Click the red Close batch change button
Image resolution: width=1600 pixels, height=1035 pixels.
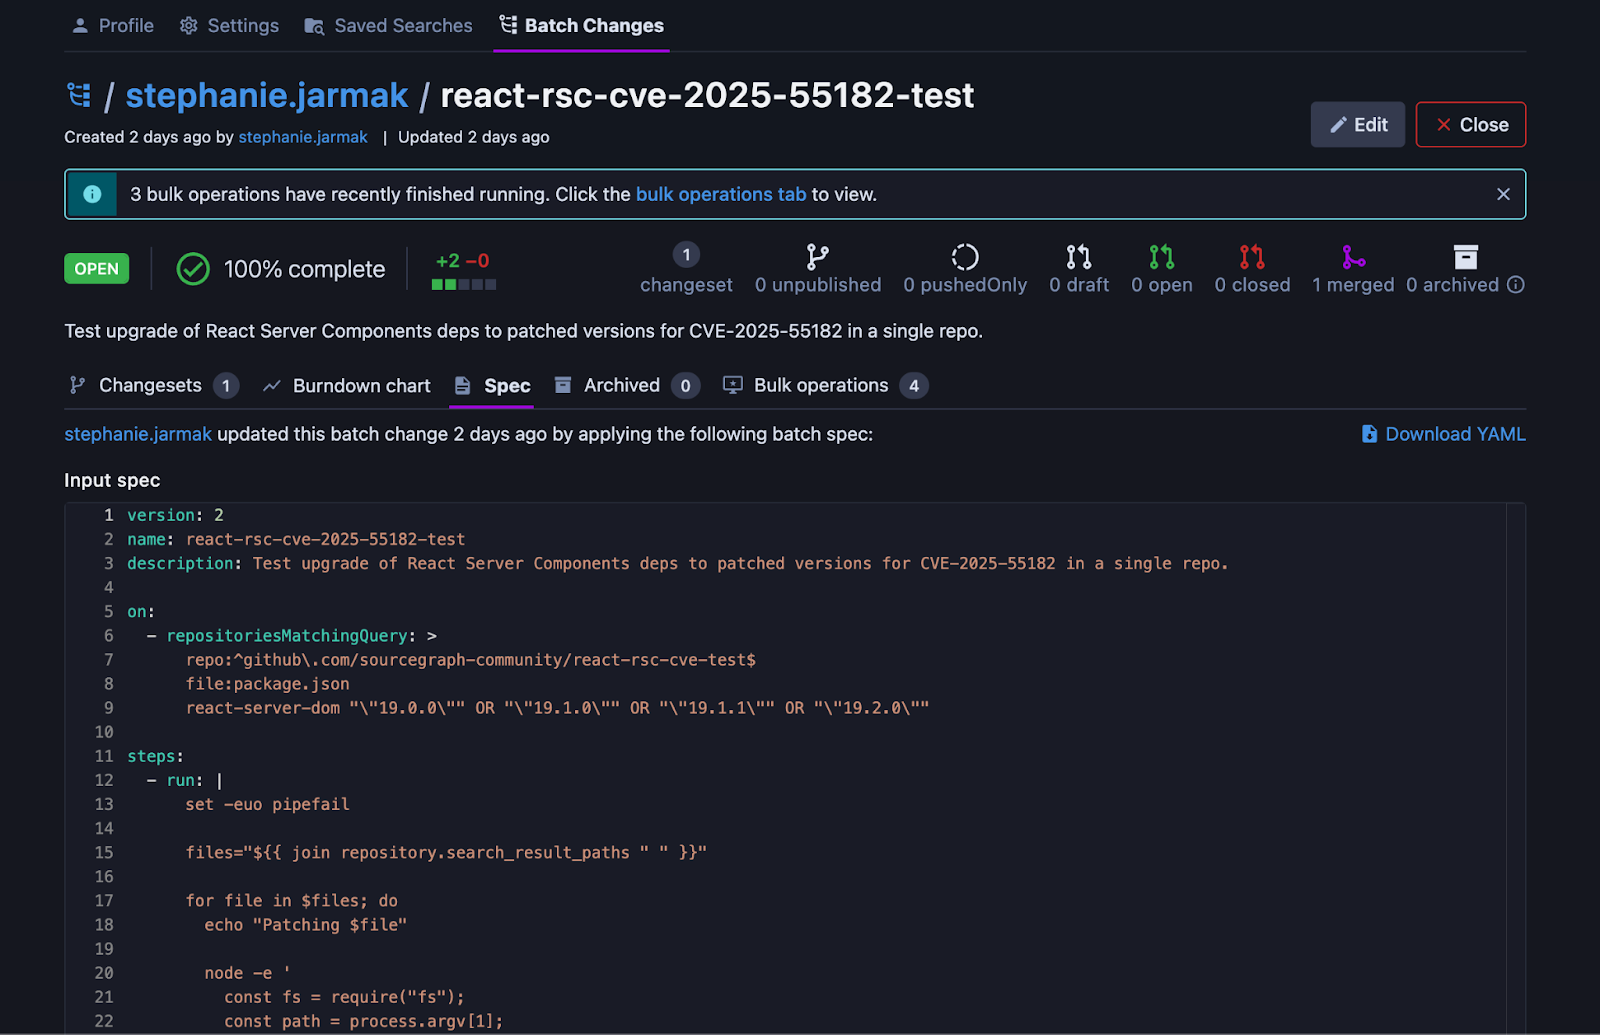[x=1470, y=125]
